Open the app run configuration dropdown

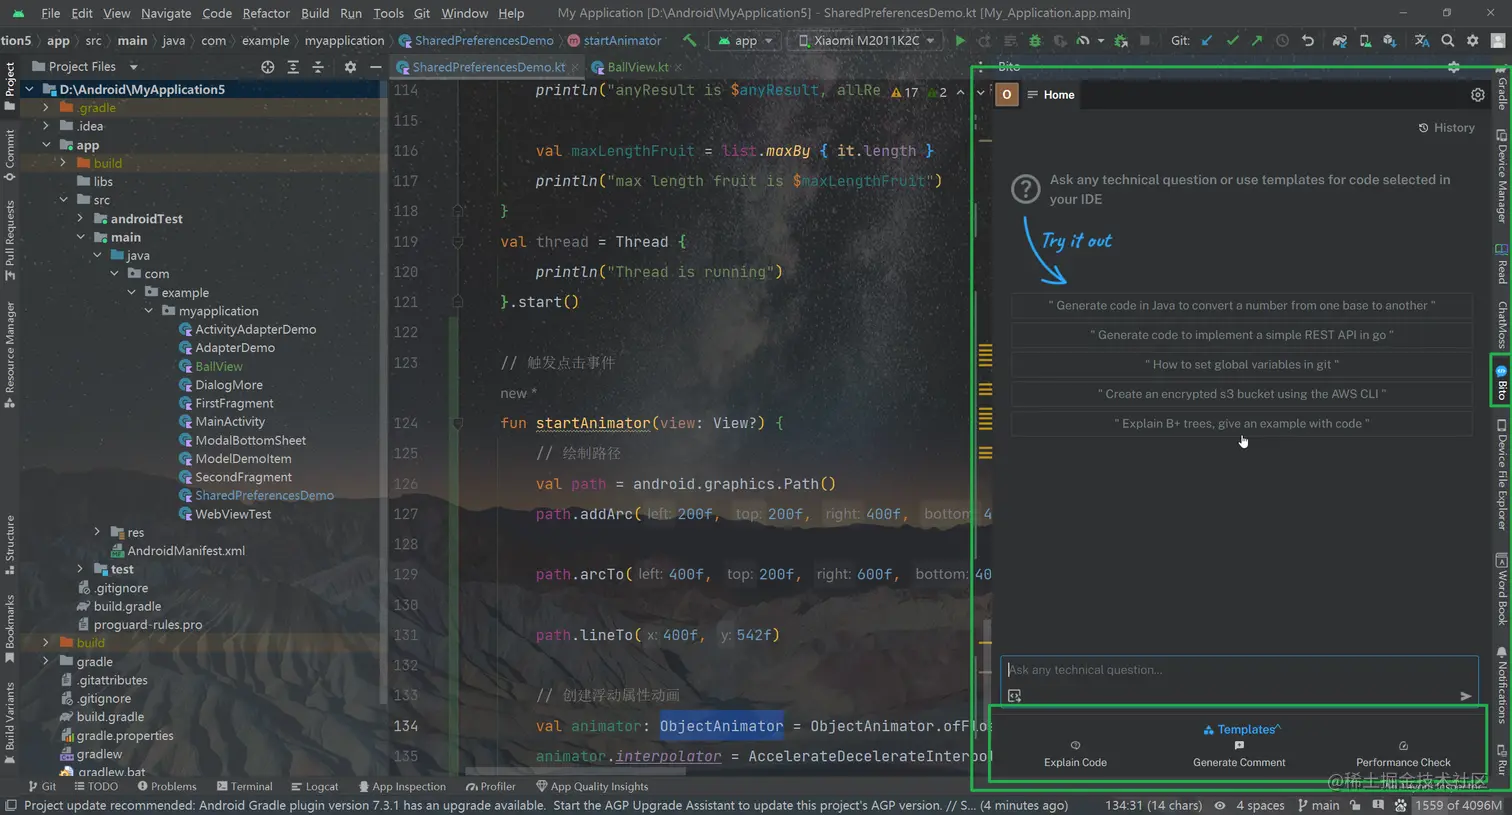click(x=746, y=41)
